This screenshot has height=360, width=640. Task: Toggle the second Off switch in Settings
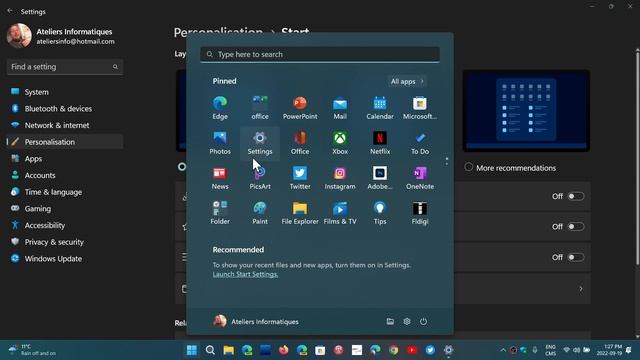tap(576, 227)
